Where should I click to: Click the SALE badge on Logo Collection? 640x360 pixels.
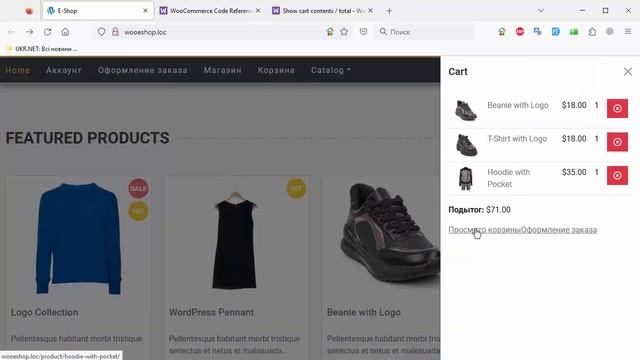point(138,188)
